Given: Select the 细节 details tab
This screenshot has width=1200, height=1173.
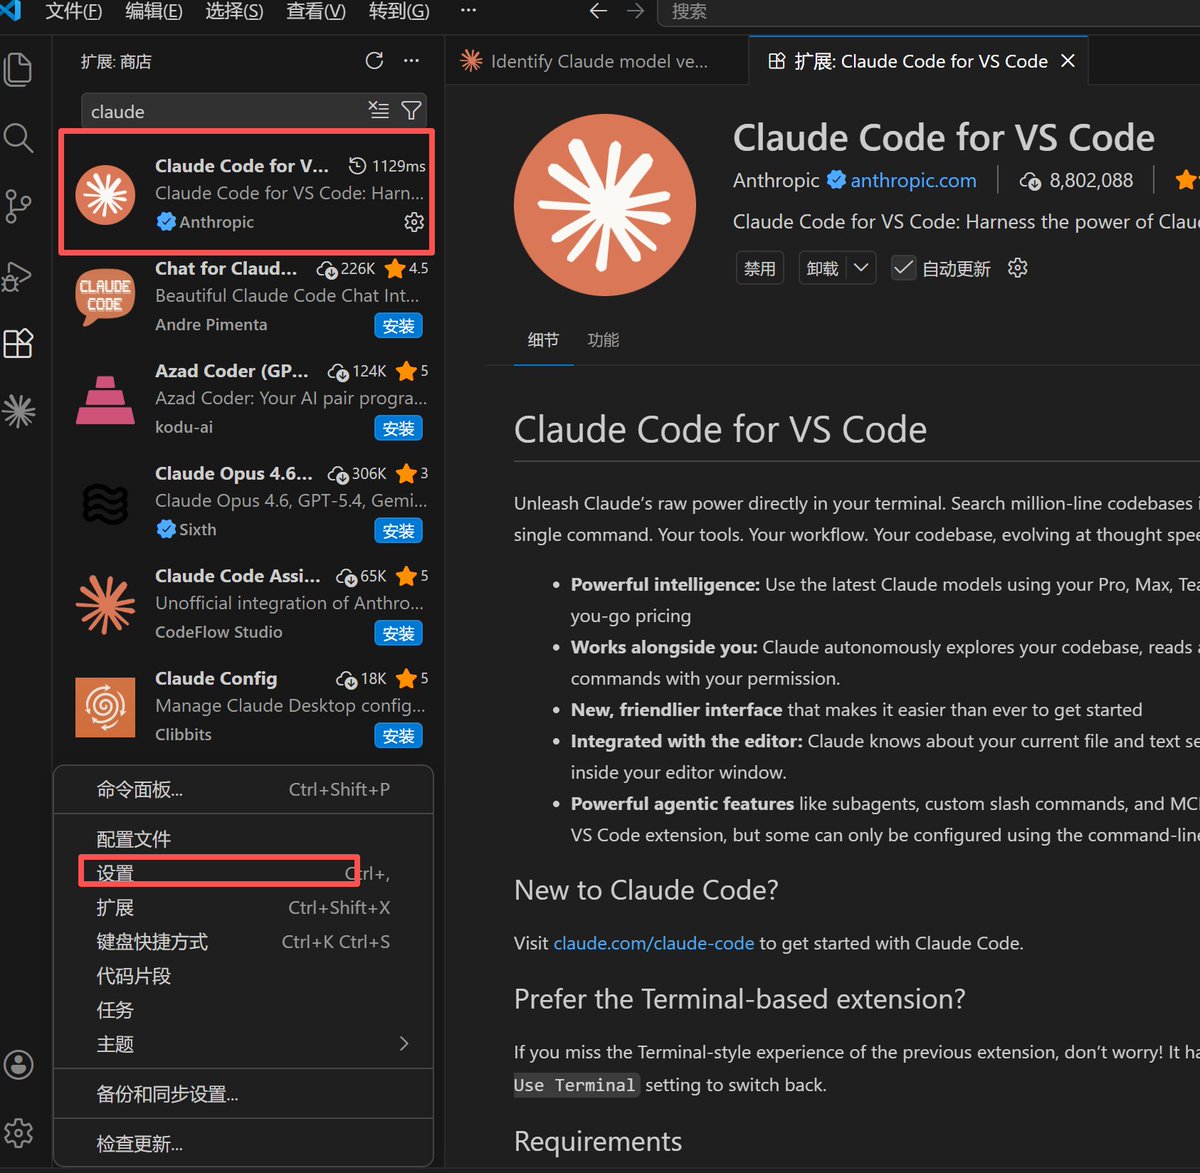Looking at the screenshot, I should pos(543,340).
